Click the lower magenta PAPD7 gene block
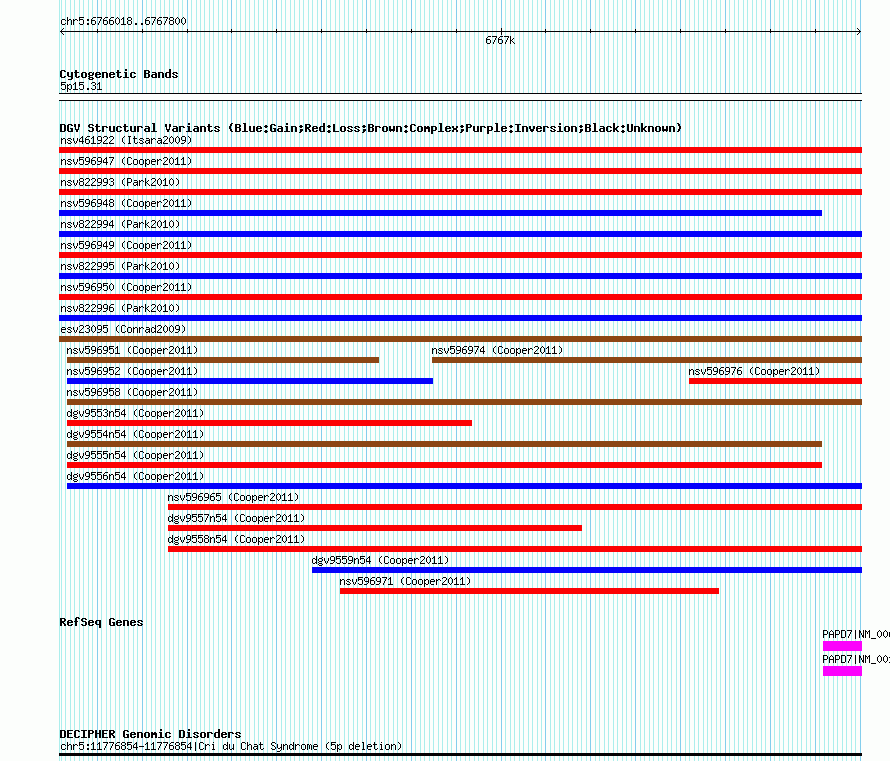Viewport: 890px width, 761px height. pos(842,671)
